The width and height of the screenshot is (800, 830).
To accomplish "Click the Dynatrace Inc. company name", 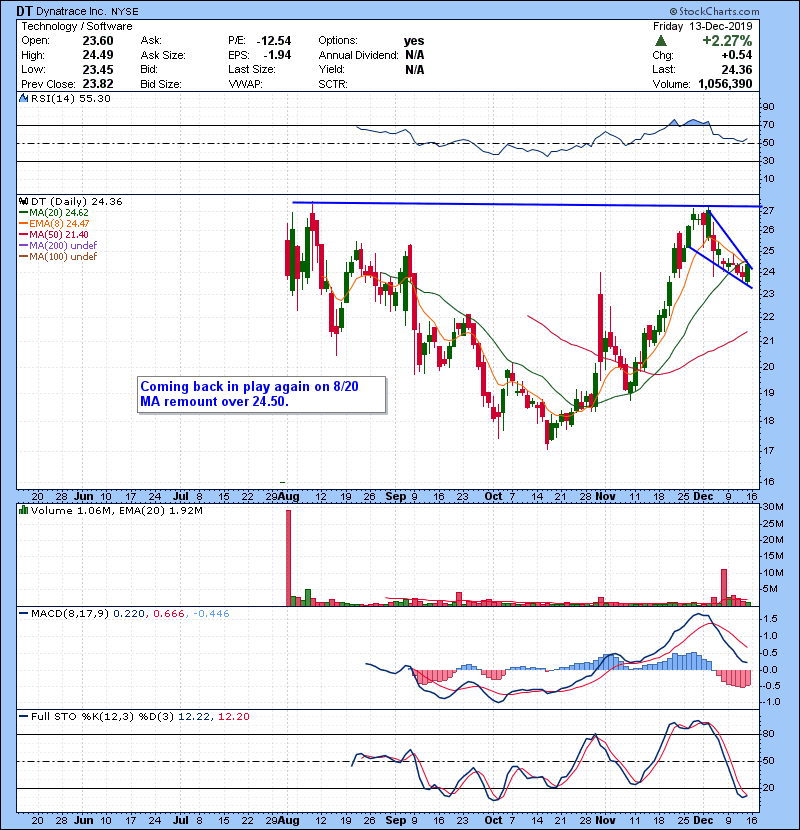I will point(70,11).
